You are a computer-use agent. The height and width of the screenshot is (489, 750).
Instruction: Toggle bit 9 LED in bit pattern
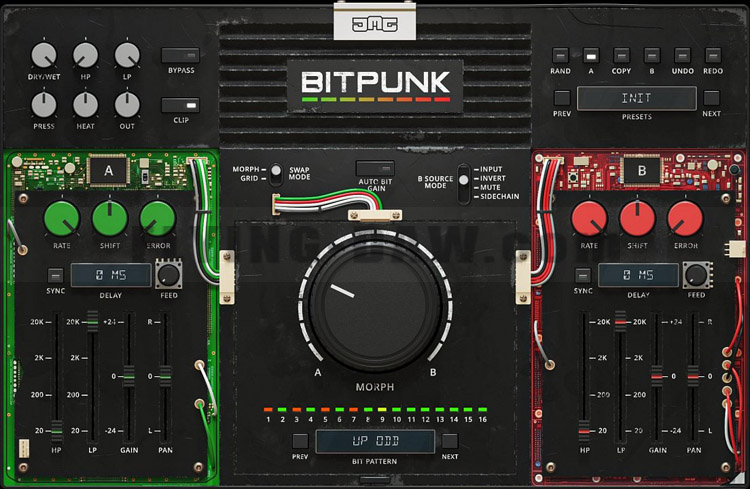point(382,410)
